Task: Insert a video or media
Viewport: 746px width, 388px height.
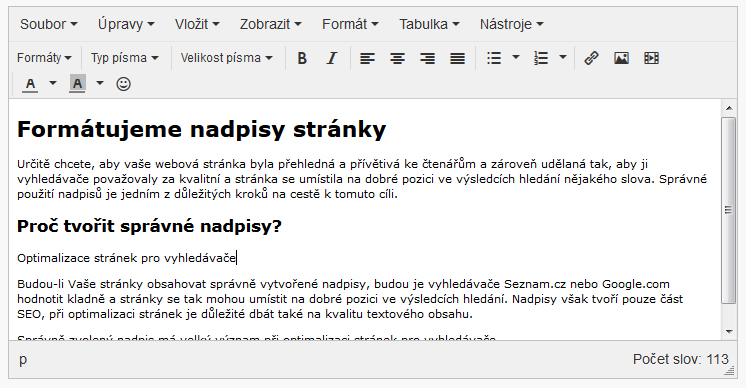Action: coord(651,58)
